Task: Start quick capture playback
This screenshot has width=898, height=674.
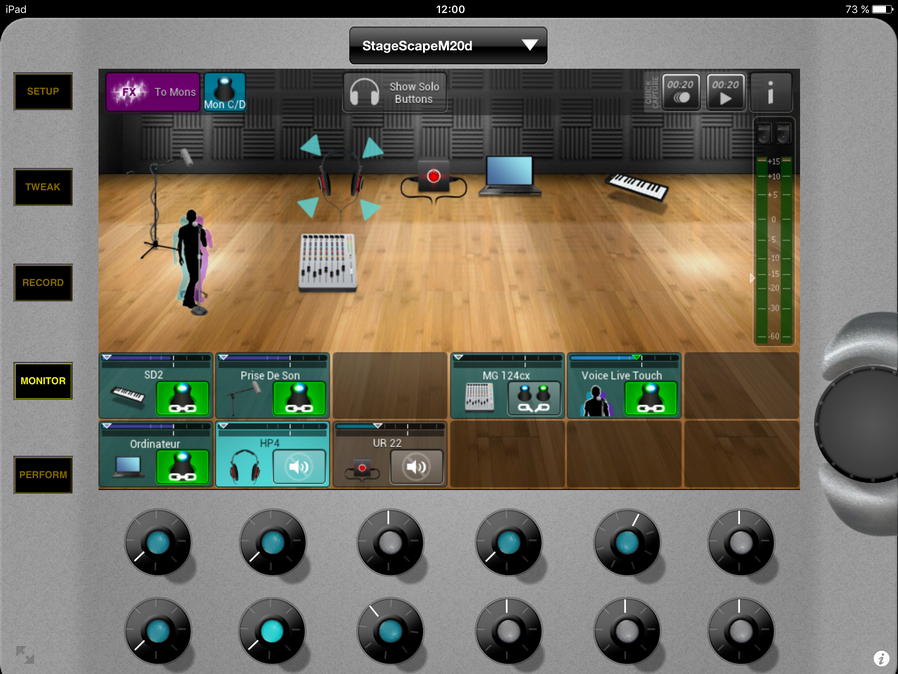Action: coord(725,93)
